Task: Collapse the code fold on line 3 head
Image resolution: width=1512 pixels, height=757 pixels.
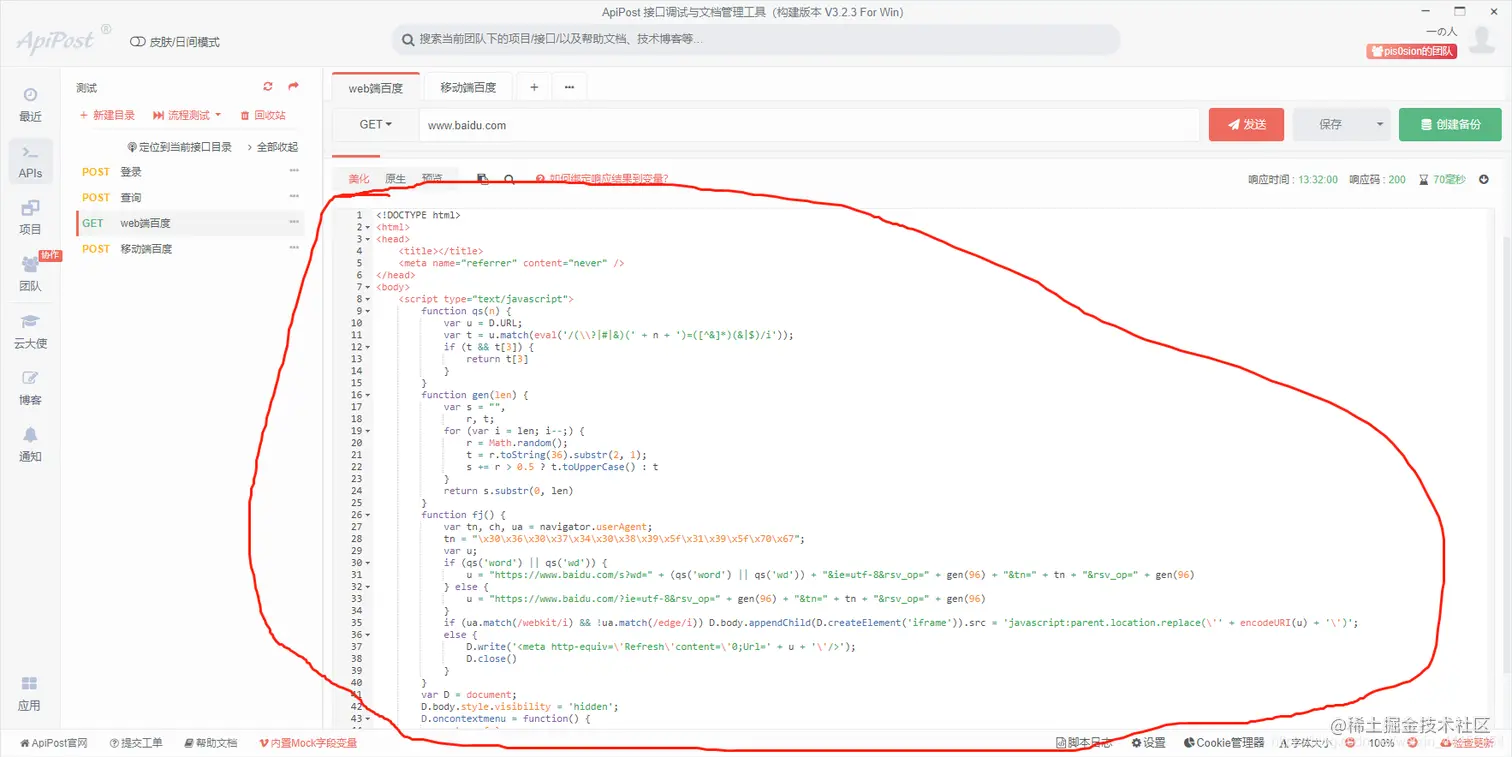Action: coord(369,239)
